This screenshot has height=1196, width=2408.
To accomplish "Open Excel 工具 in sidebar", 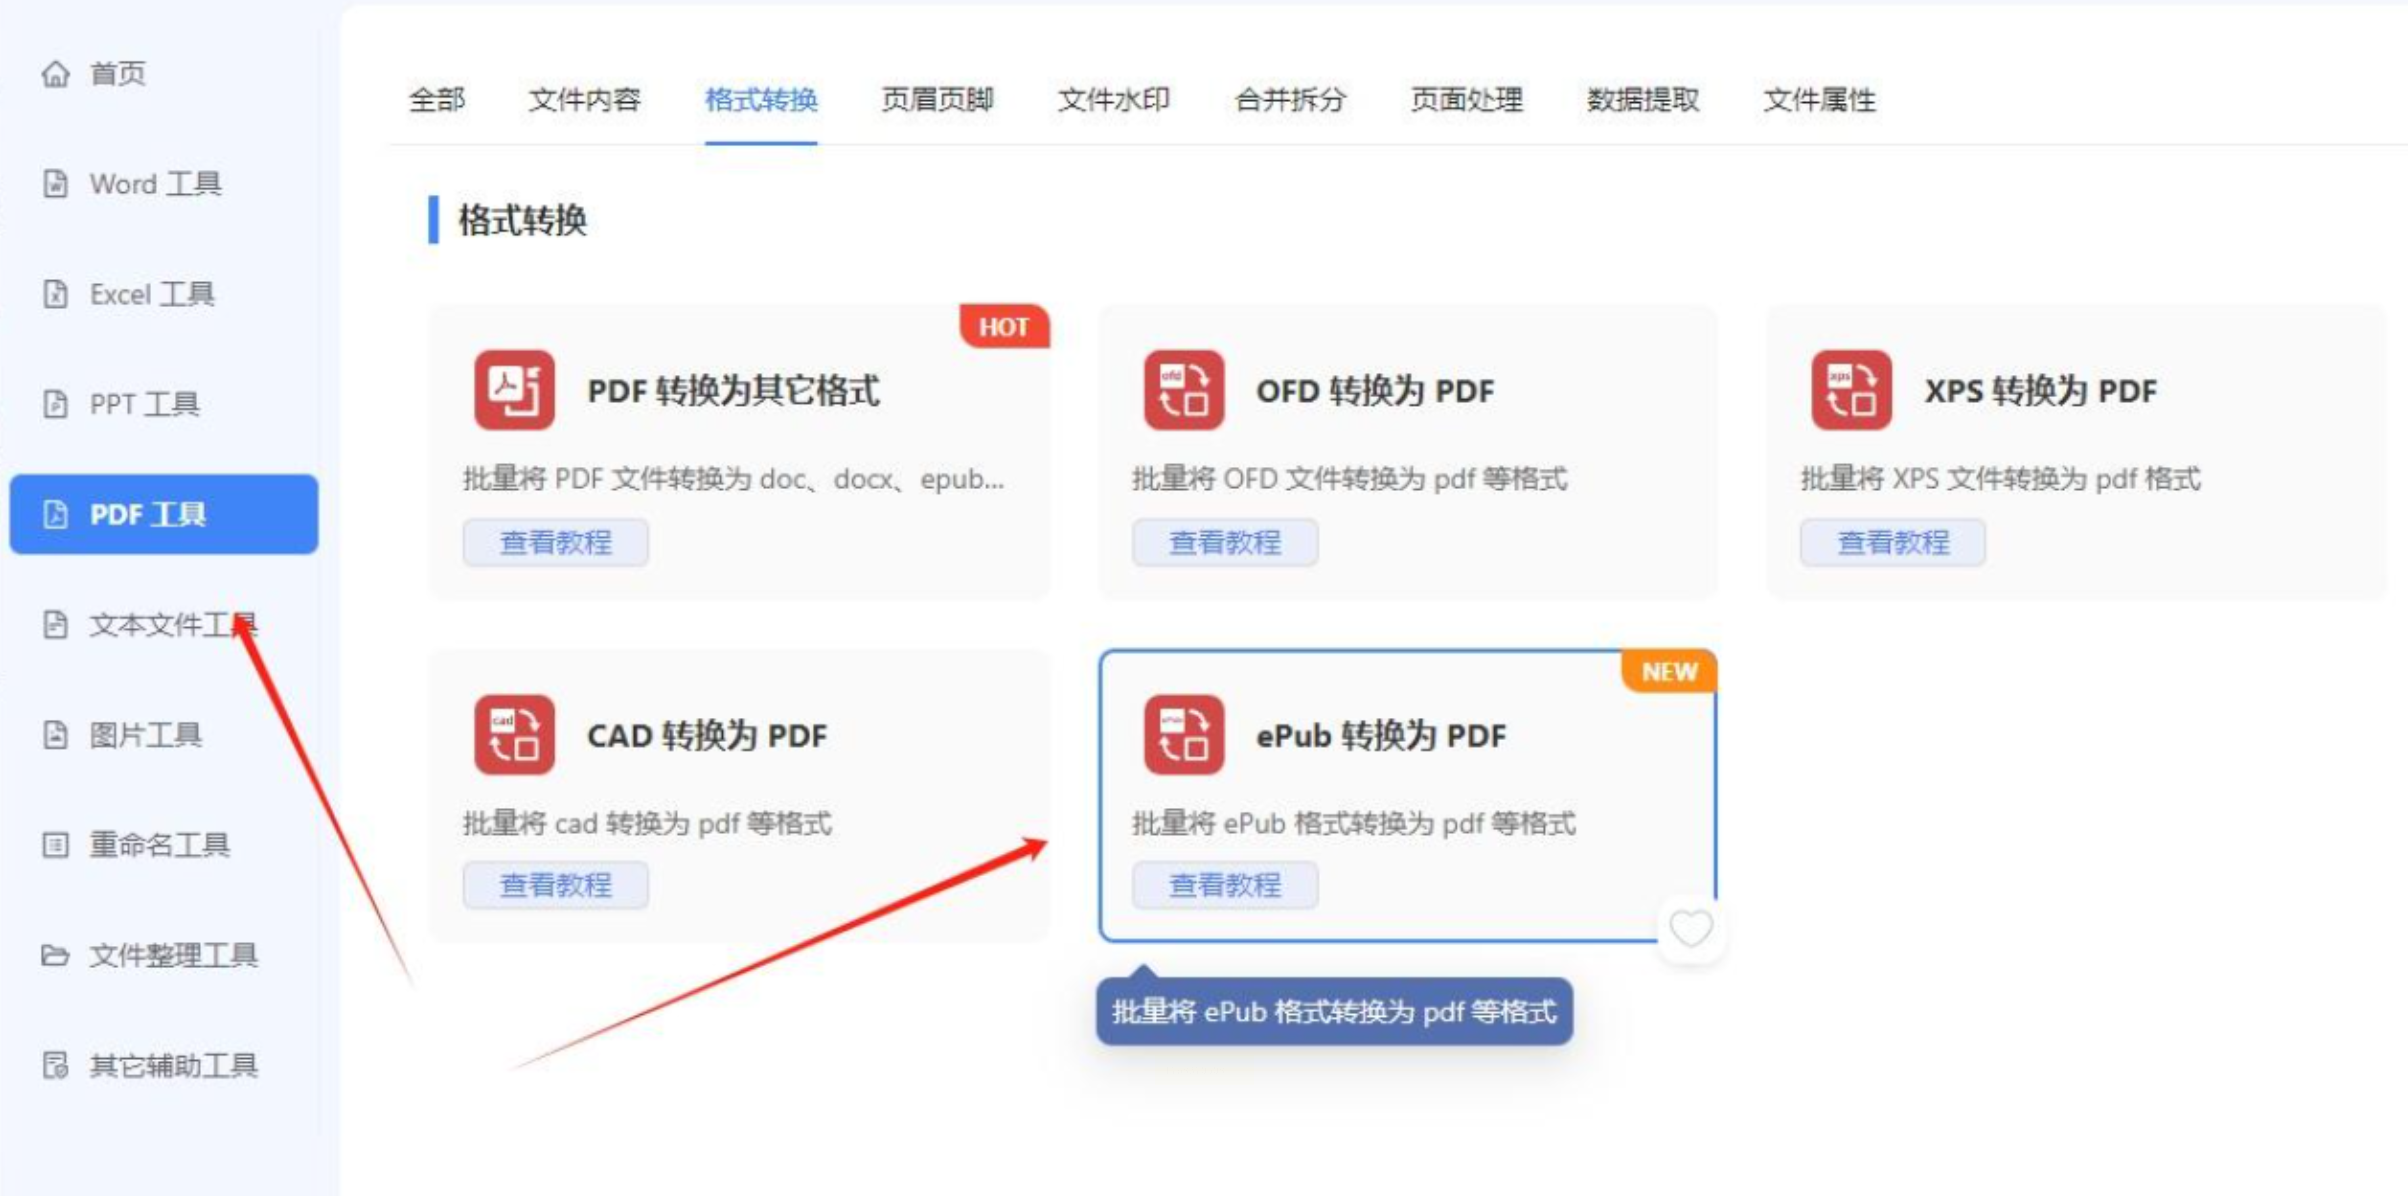I will pyautogui.click(x=151, y=294).
